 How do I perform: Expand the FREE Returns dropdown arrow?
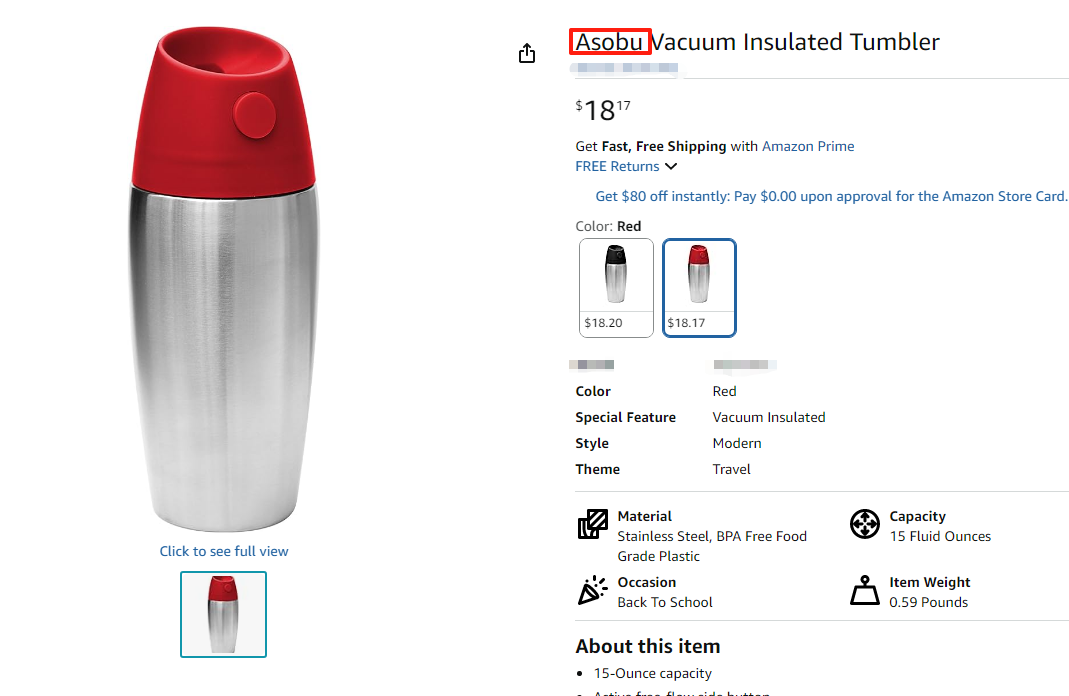coord(671,167)
